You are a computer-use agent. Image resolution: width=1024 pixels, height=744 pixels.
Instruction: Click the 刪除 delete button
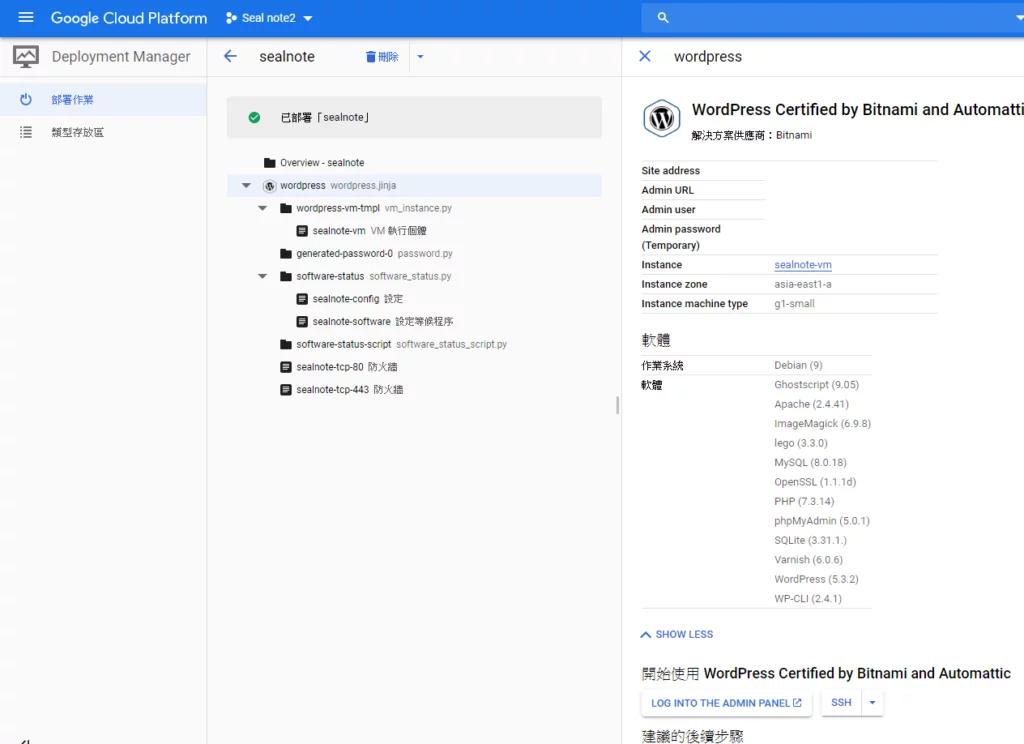pyautogui.click(x=382, y=57)
